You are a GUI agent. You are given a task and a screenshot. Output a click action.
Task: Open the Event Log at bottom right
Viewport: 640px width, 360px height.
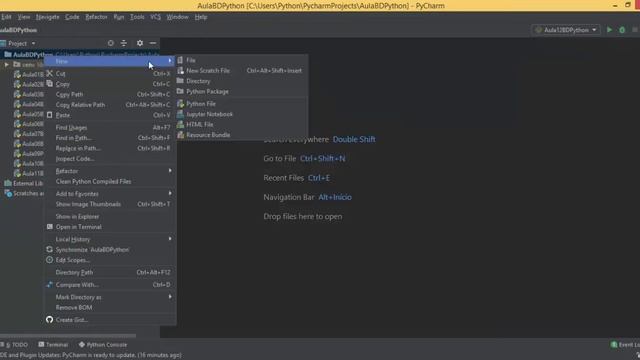click(625, 344)
